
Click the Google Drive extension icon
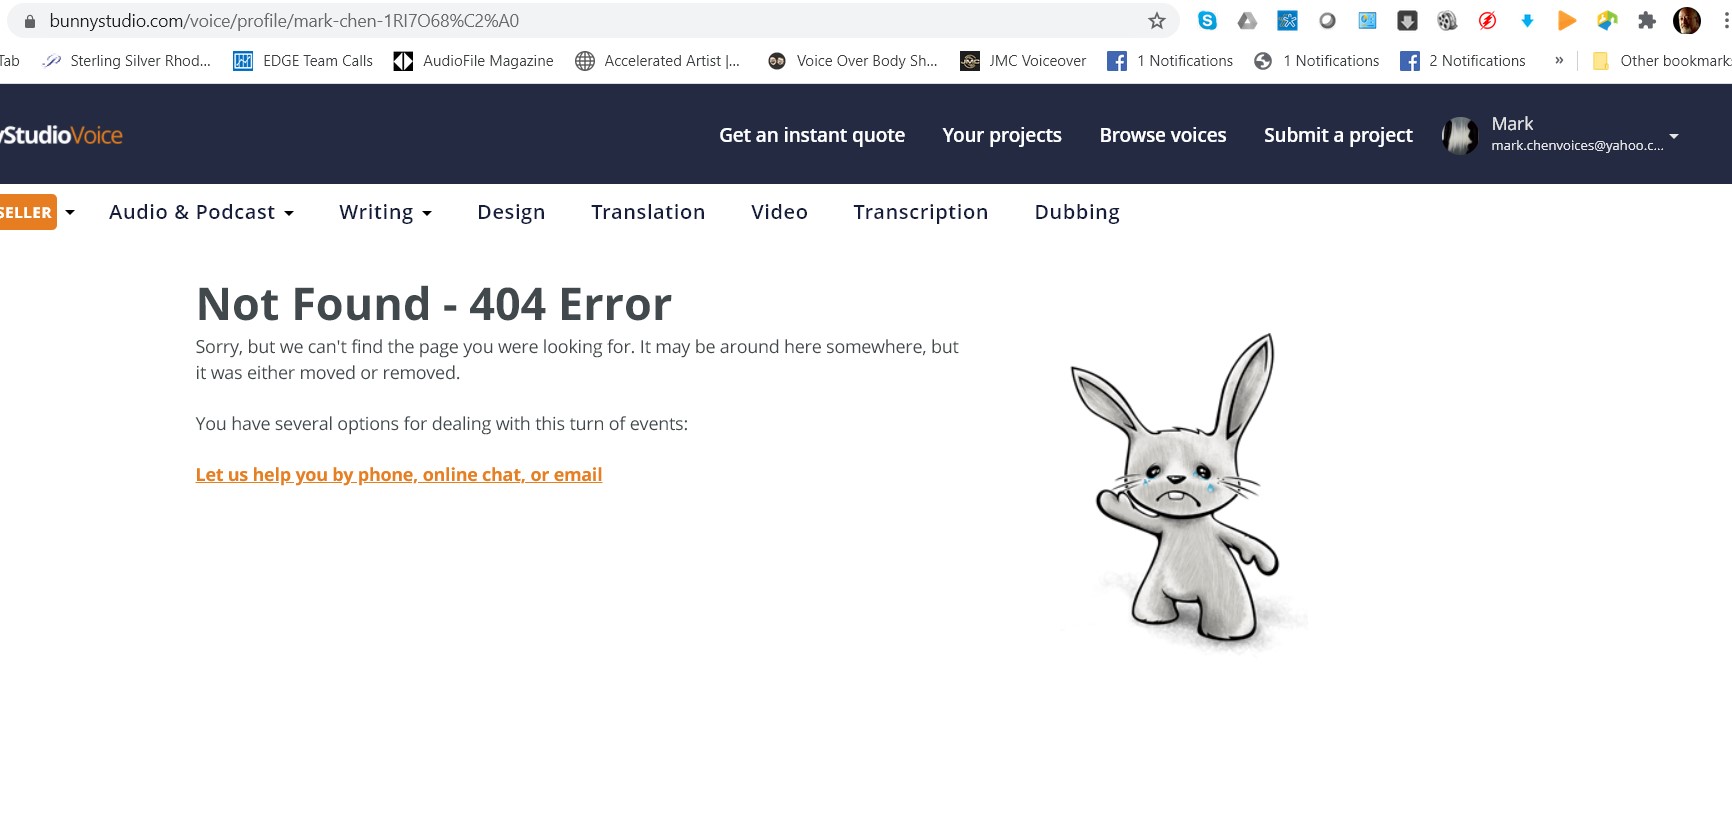pyautogui.click(x=1247, y=21)
